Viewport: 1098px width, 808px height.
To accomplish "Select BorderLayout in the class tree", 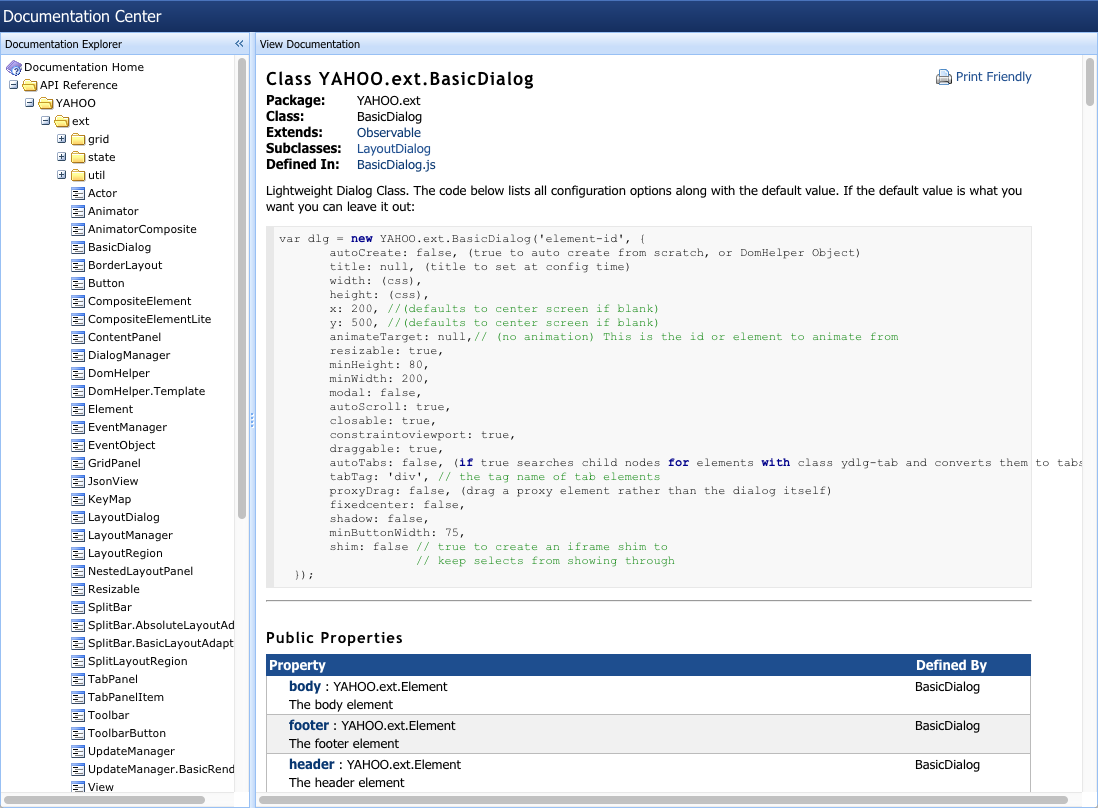I will (124, 265).
